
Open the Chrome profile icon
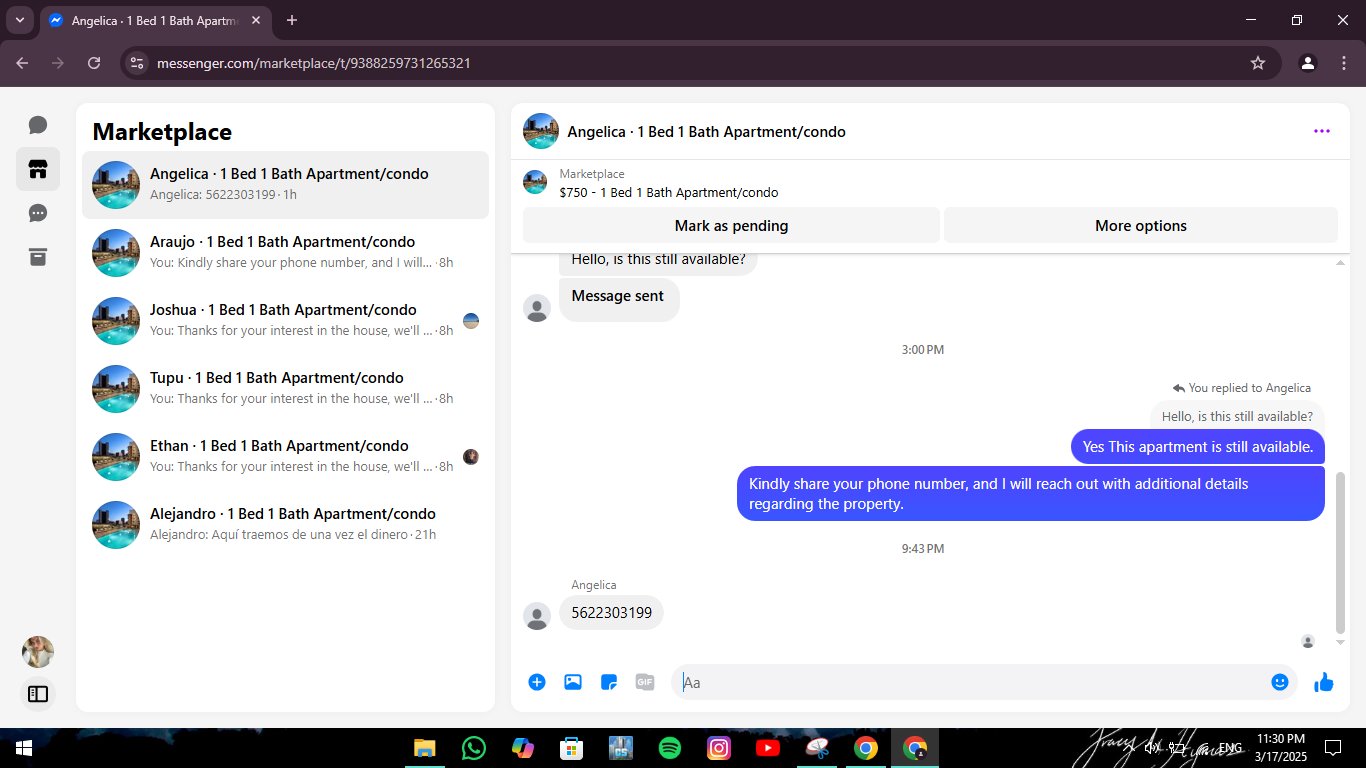tap(1308, 63)
